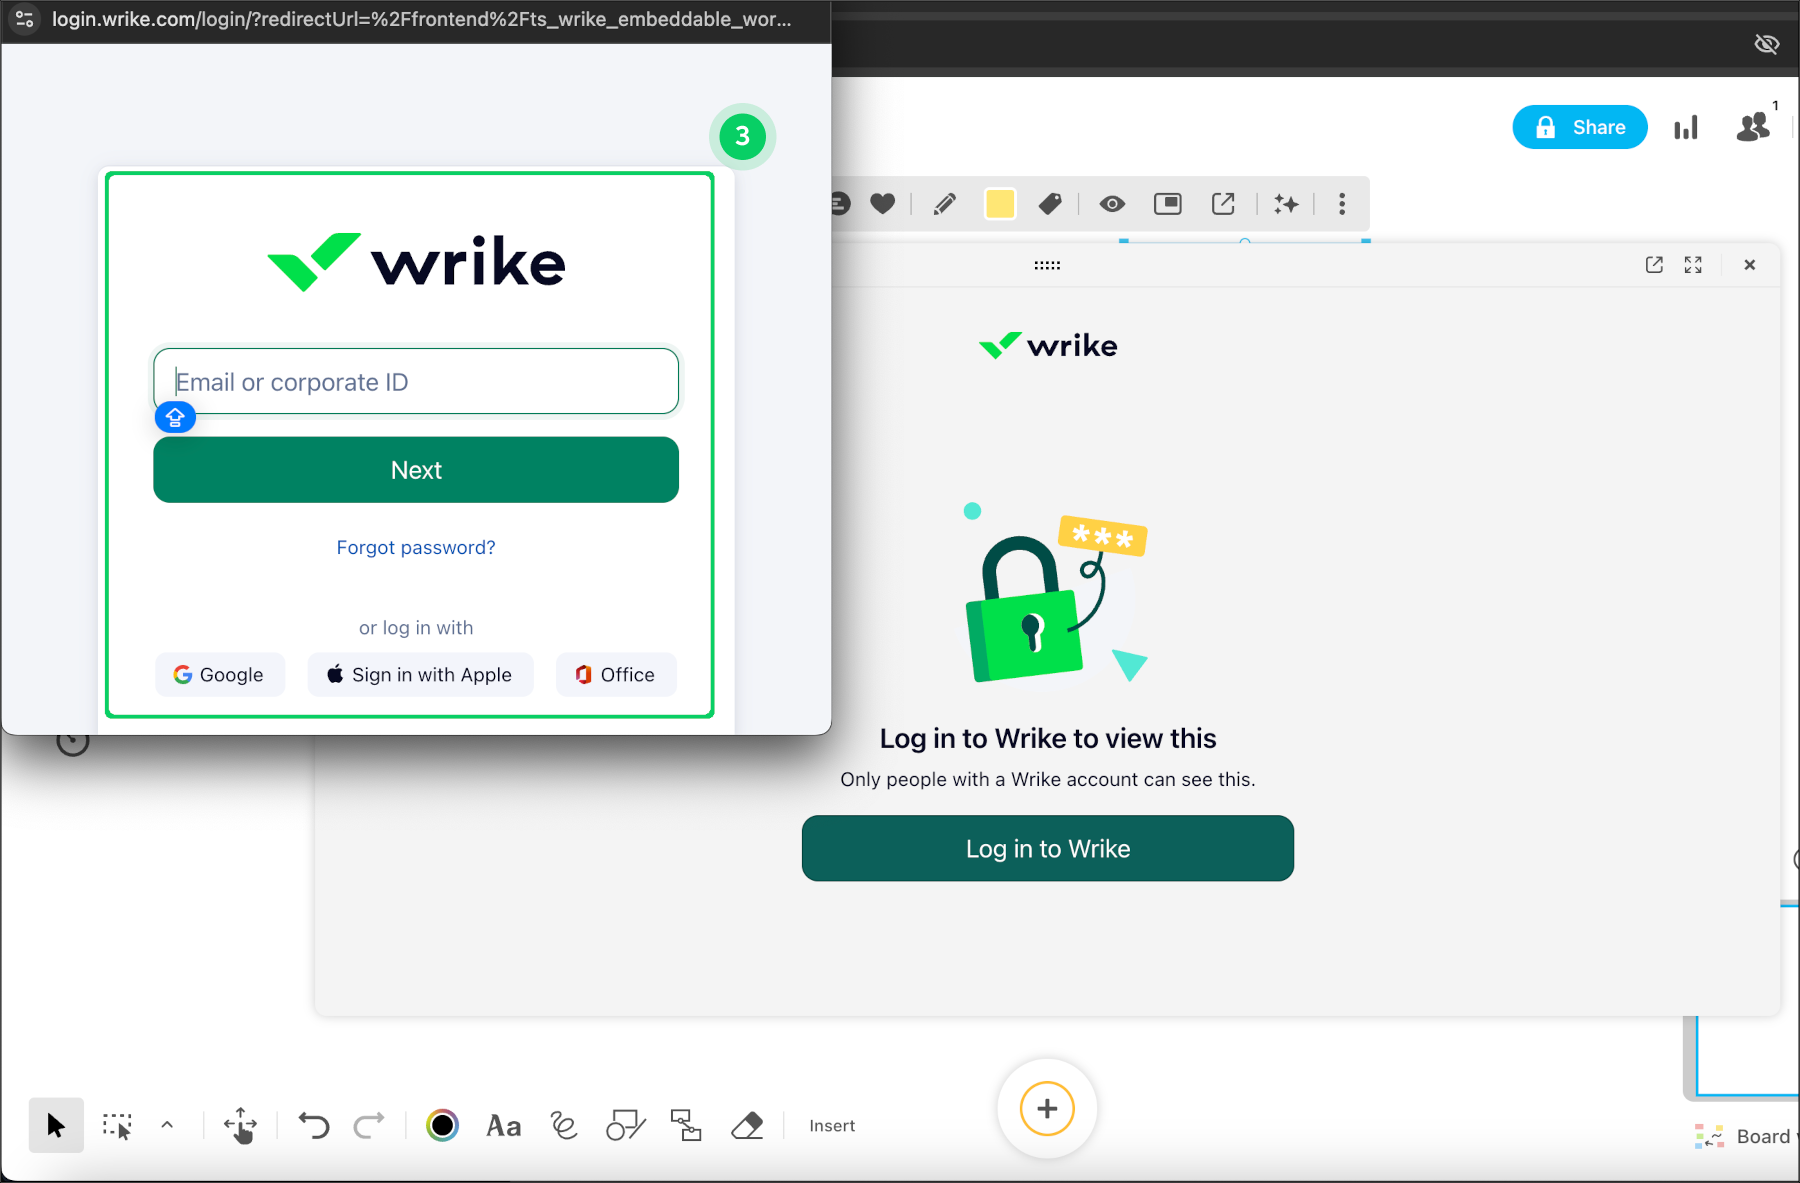The height and width of the screenshot is (1183, 1800).
Task: Select the Aa text tool
Action: click(x=503, y=1126)
